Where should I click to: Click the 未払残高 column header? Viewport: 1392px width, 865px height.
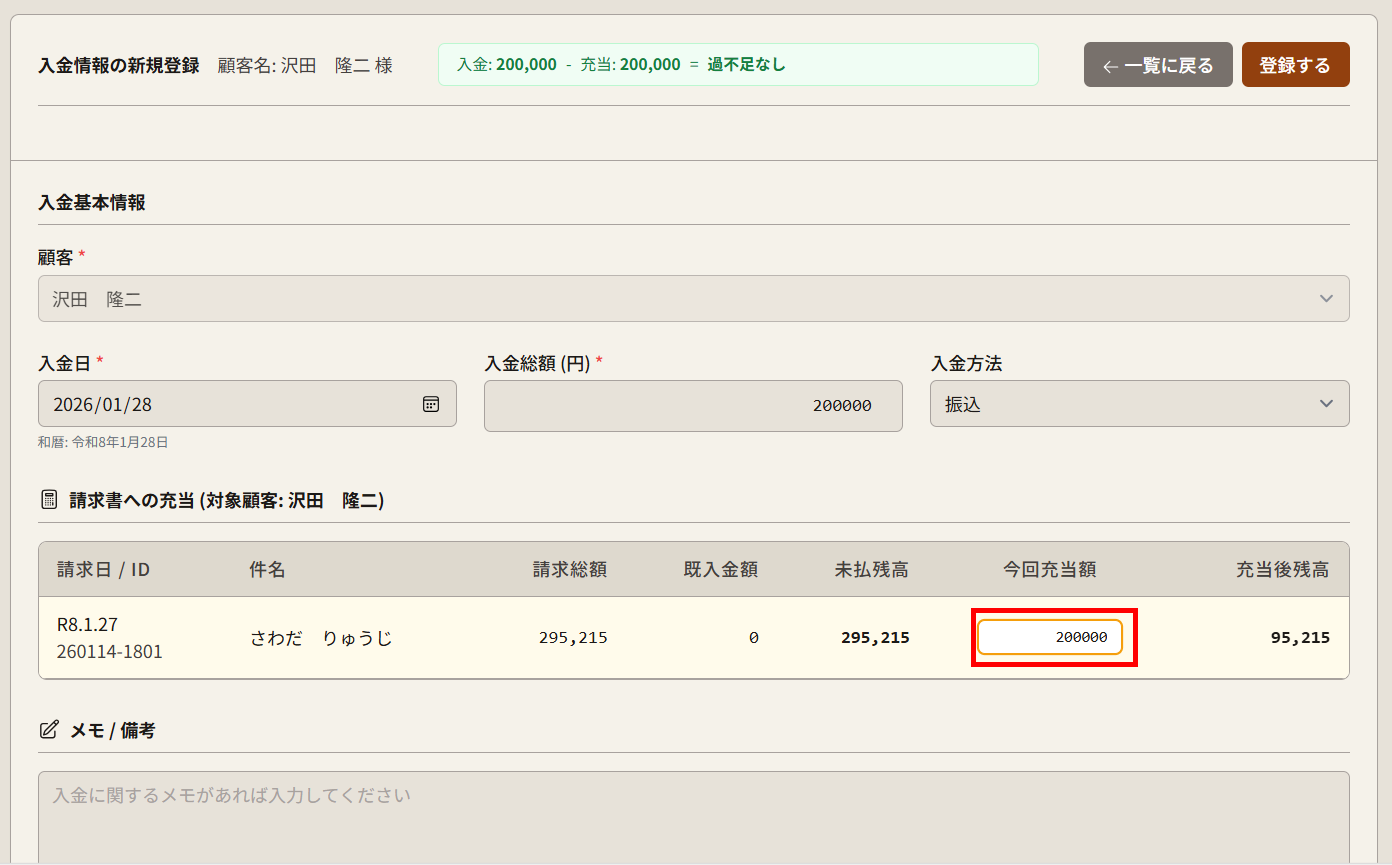pos(871,570)
